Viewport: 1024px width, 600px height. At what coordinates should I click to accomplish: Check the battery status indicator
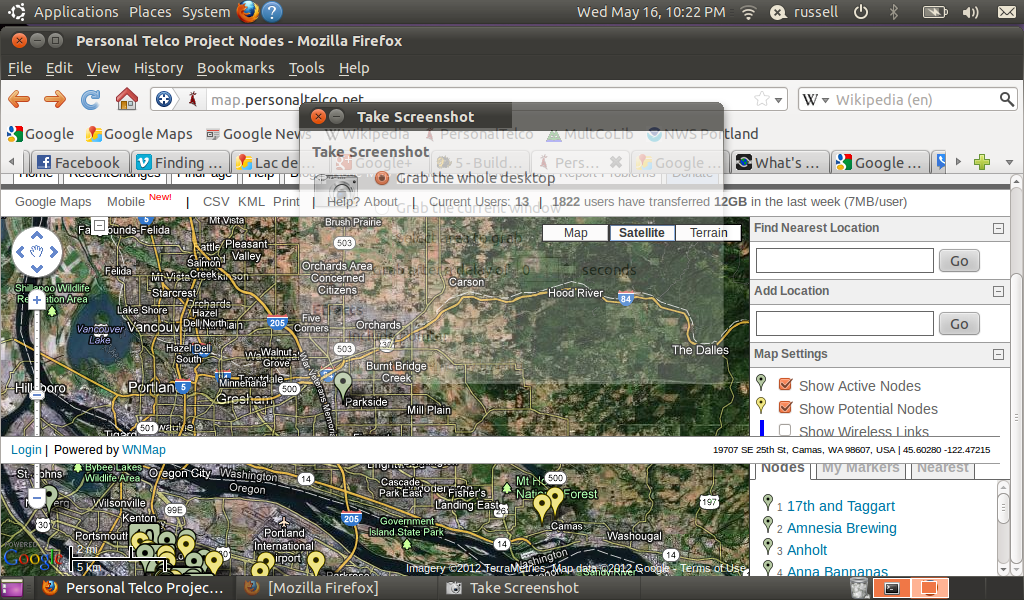pos(935,12)
